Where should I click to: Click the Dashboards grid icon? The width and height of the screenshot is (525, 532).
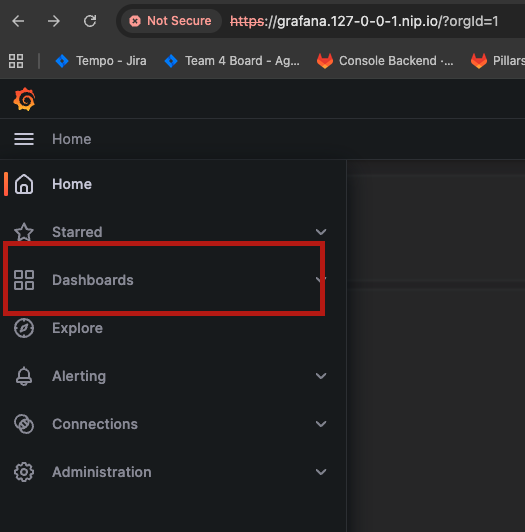pyautogui.click(x=24, y=280)
